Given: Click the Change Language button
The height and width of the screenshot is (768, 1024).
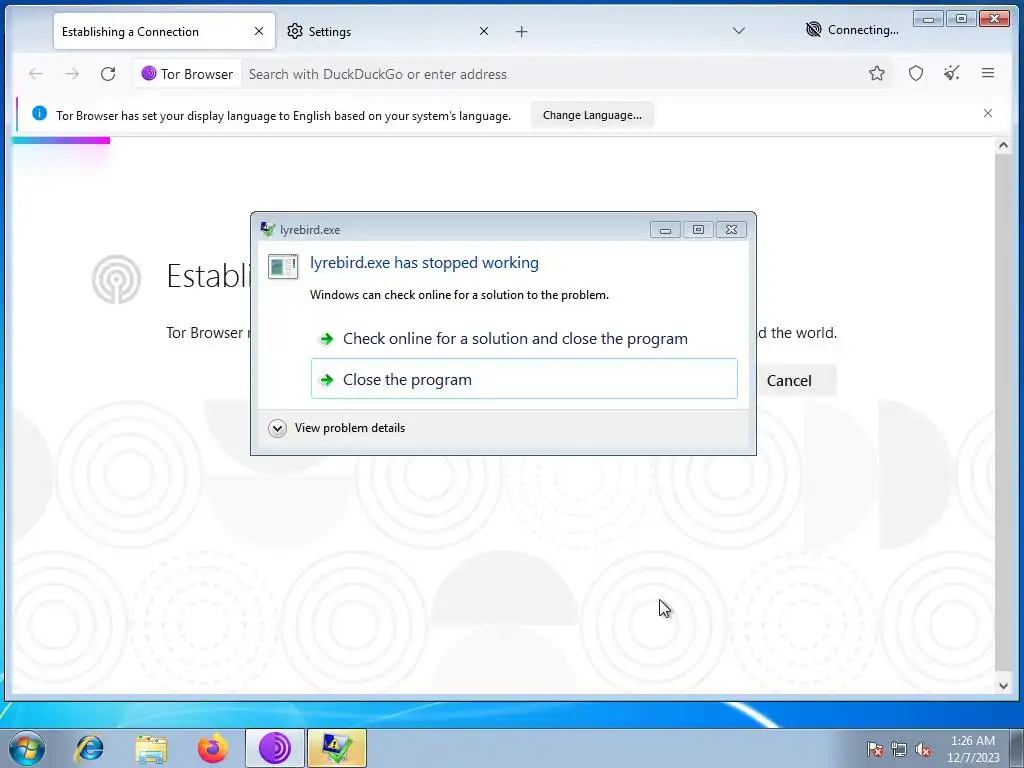Looking at the screenshot, I should coord(592,115).
